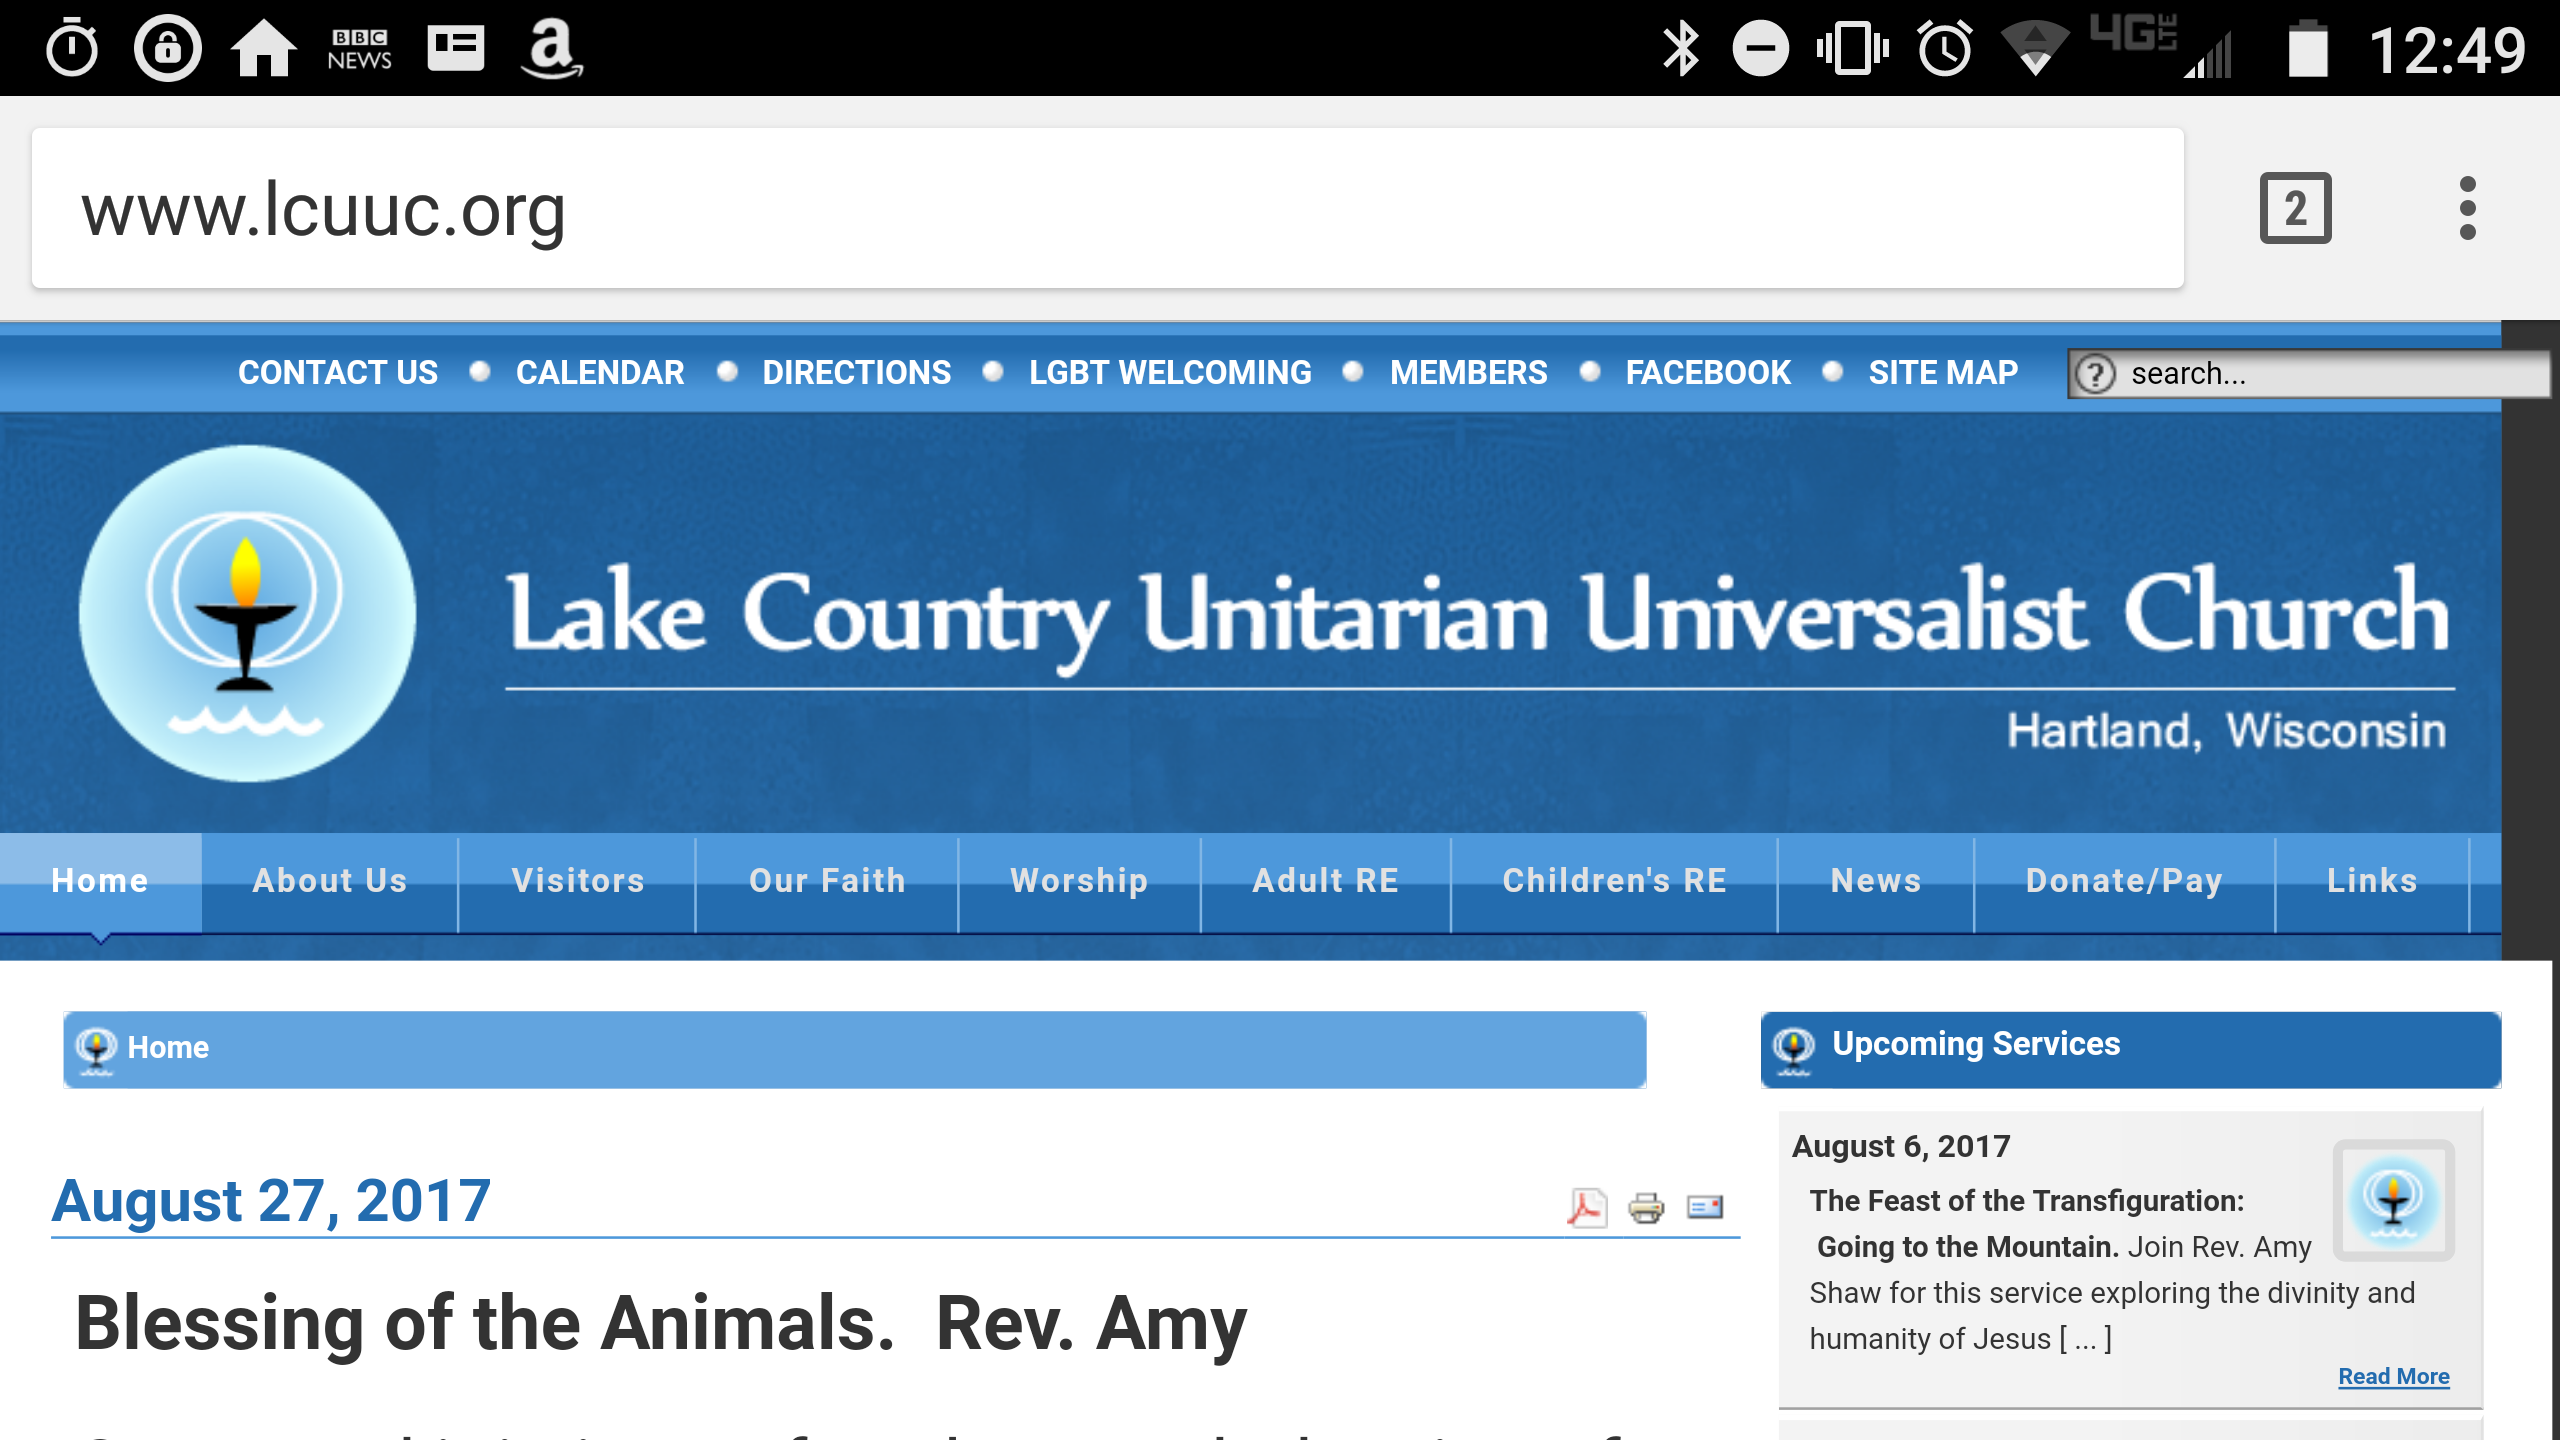Click the Upcoming Services panel header
Screen dimensions: 2560x1440
[x=2130, y=1049]
